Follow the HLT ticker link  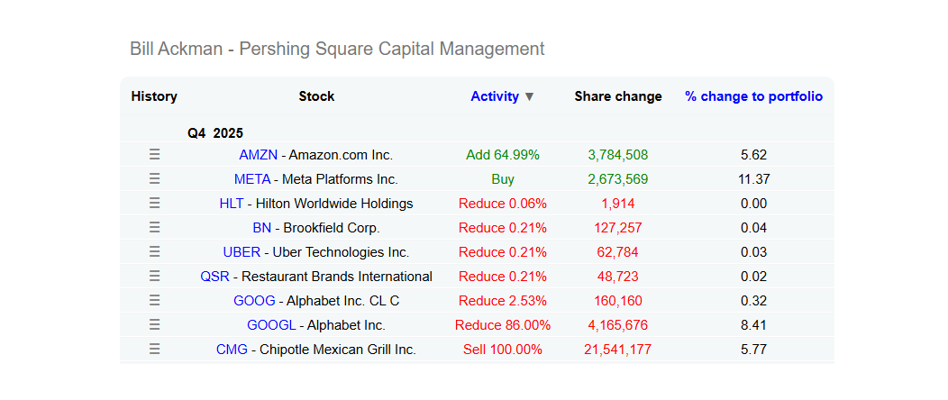tap(232, 204)
